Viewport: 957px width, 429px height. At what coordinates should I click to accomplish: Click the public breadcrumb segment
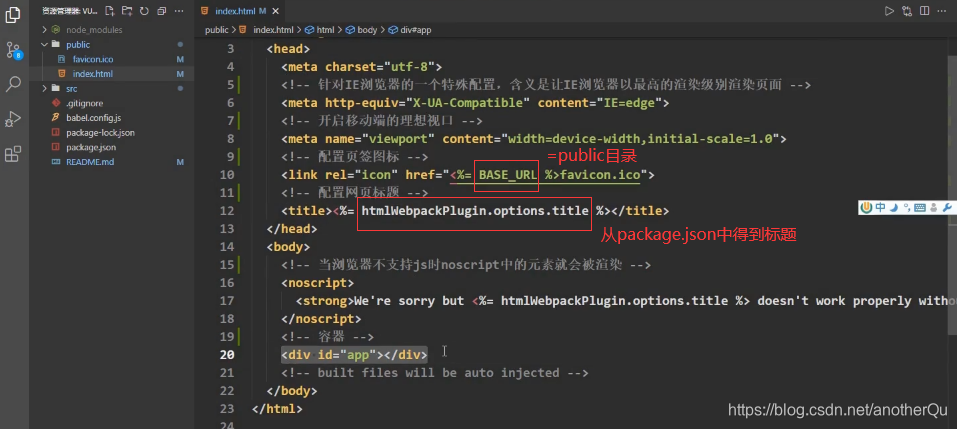pos(217,29)
